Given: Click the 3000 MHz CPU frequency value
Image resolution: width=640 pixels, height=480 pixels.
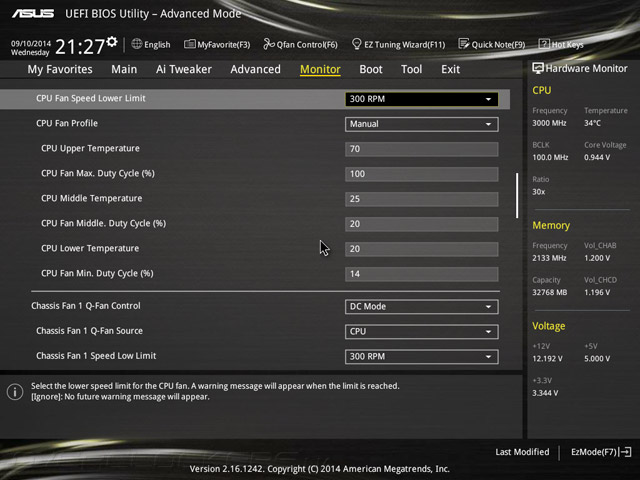Looking at the screenshot, I should pos(549,123).
